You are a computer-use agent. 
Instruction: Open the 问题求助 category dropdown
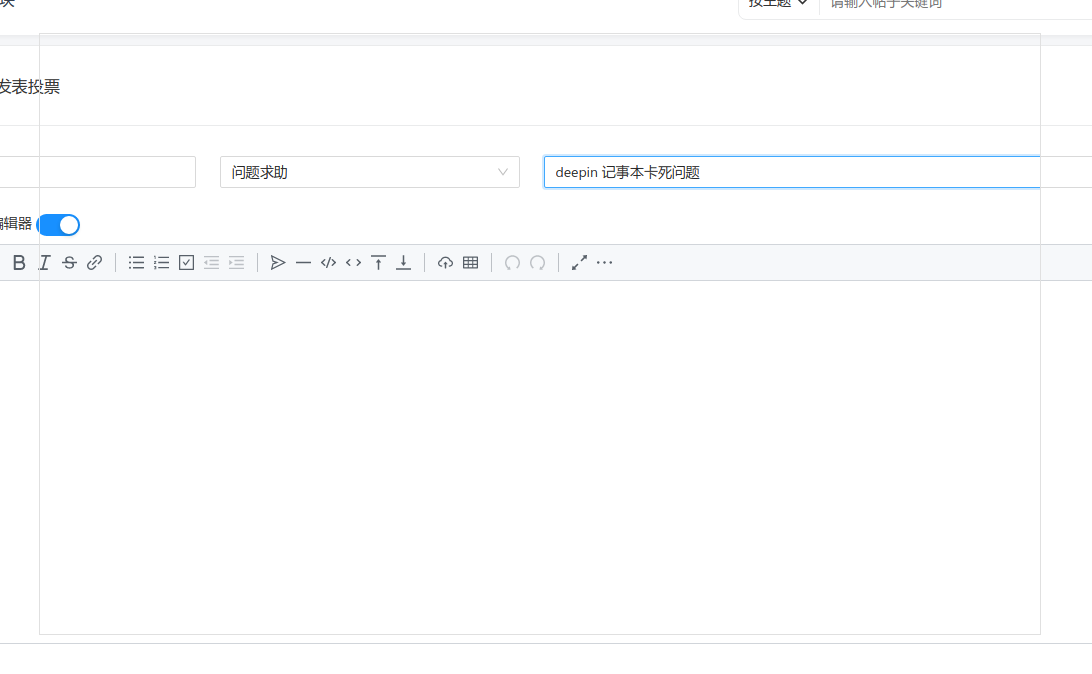[x=370, y=172]
